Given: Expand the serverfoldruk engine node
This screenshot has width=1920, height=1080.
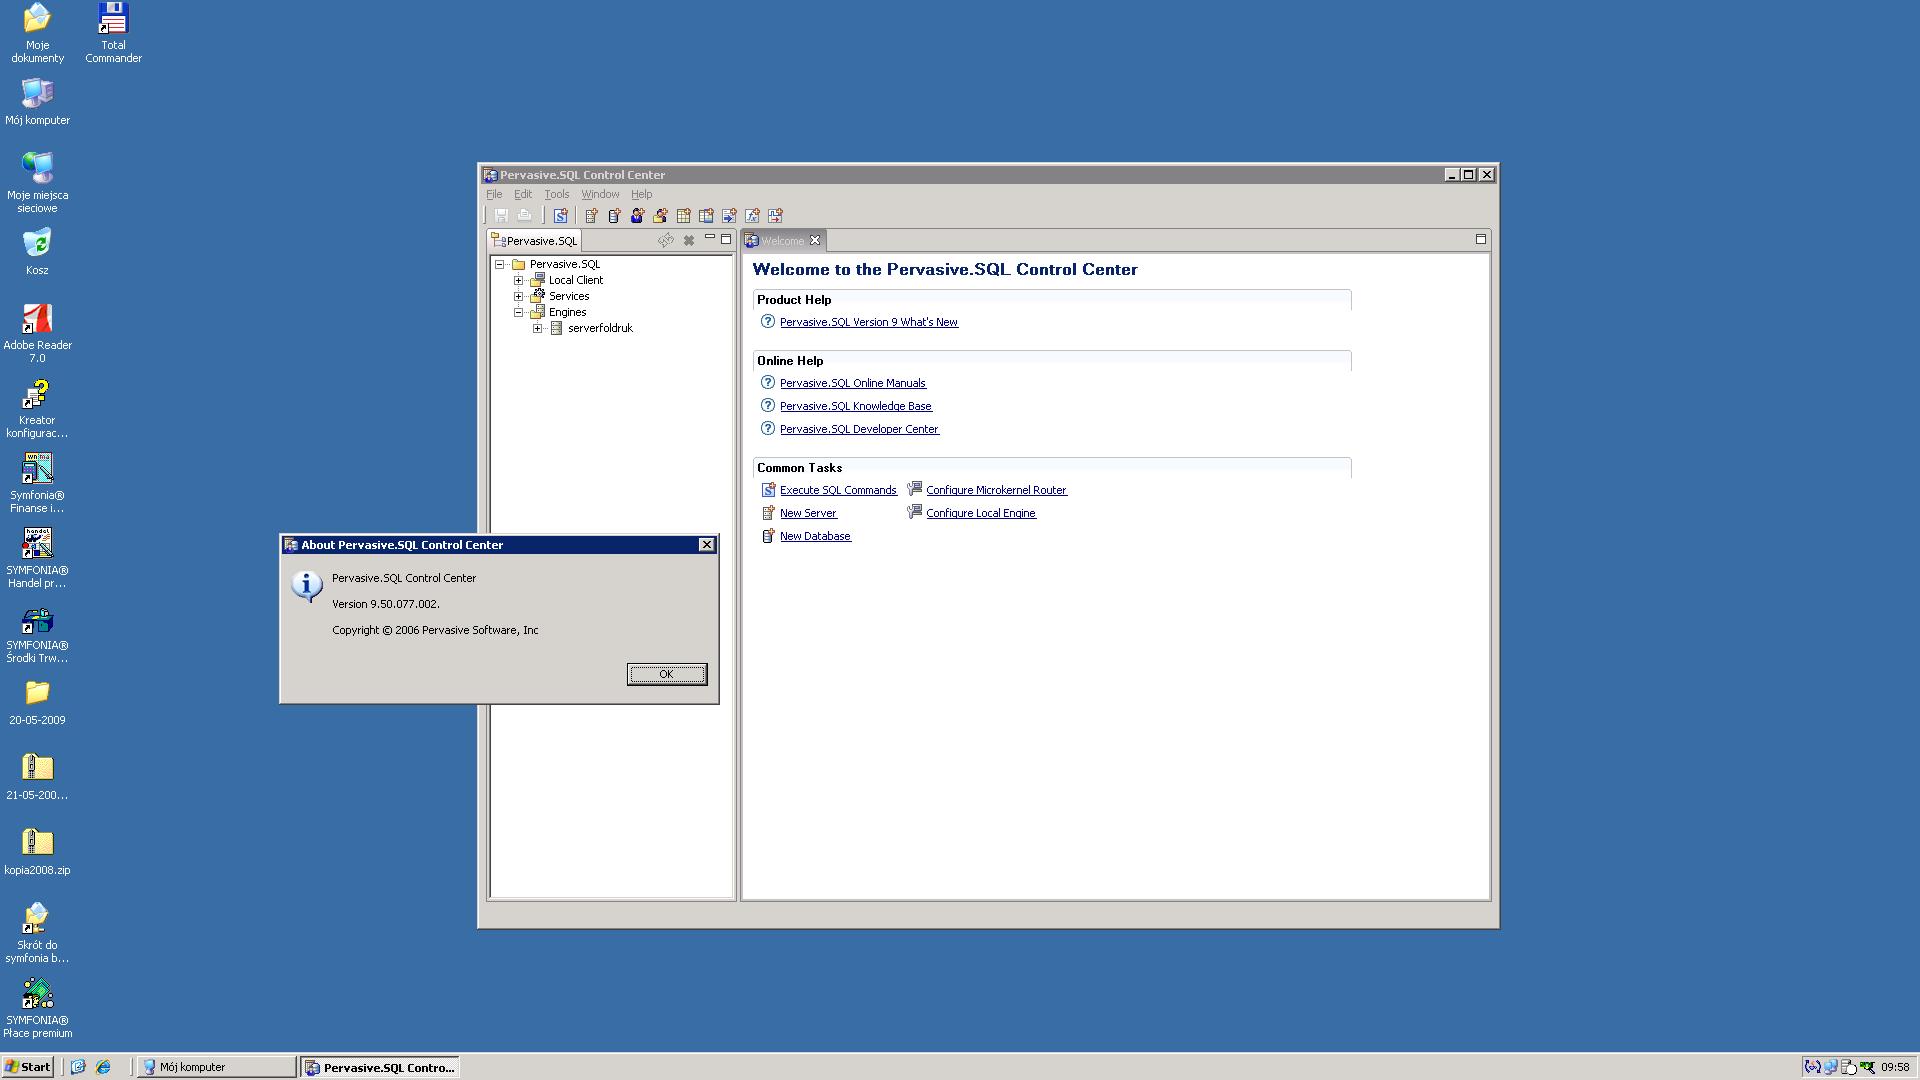Looking at the screenshot, I should [538, 329].
